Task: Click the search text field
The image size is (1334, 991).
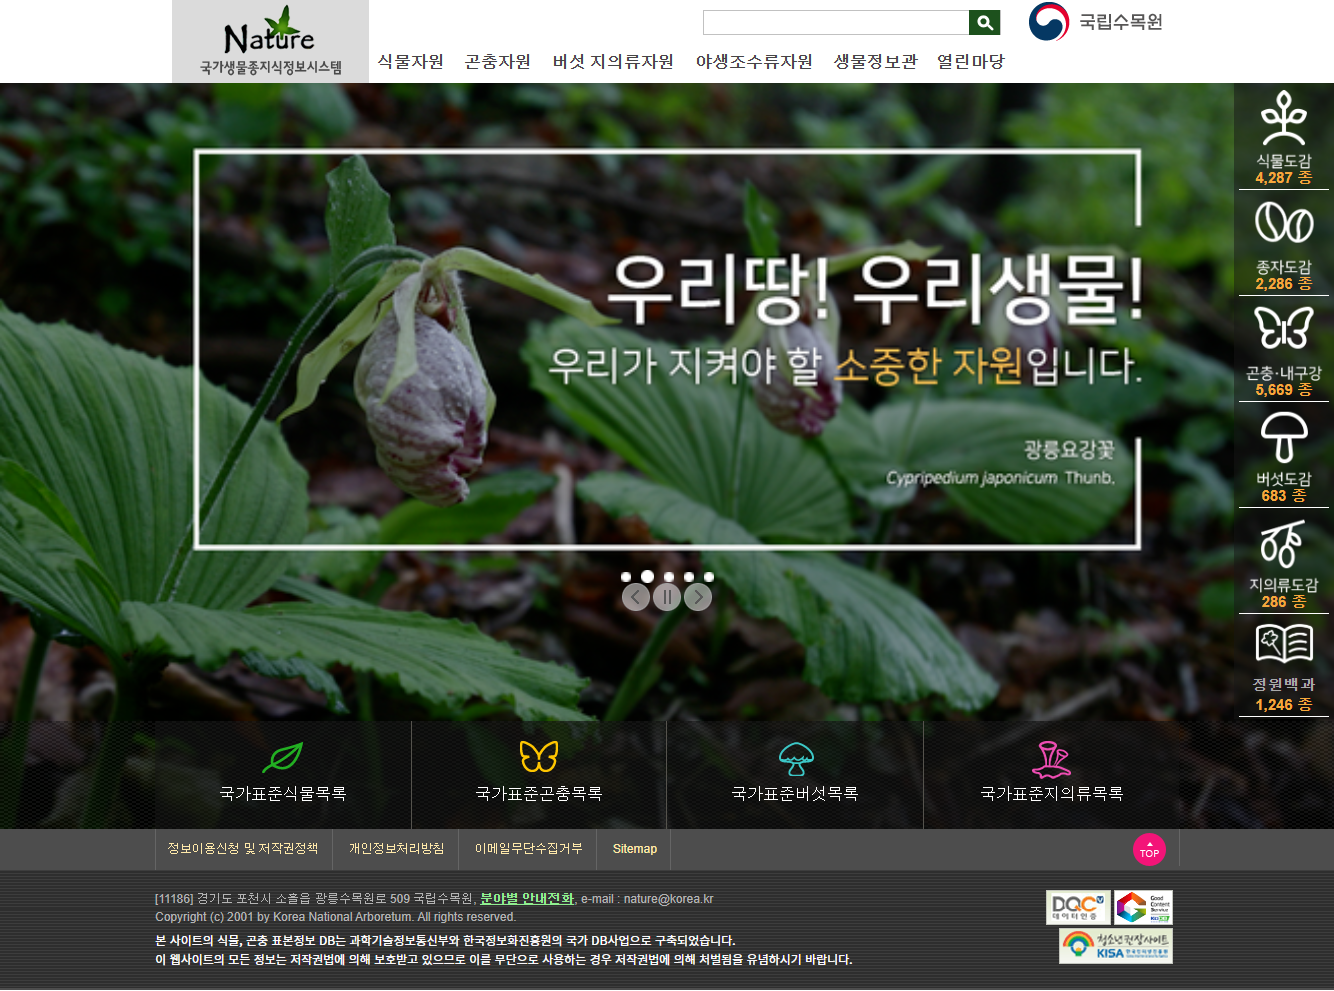Action: (x=835, y=23)
